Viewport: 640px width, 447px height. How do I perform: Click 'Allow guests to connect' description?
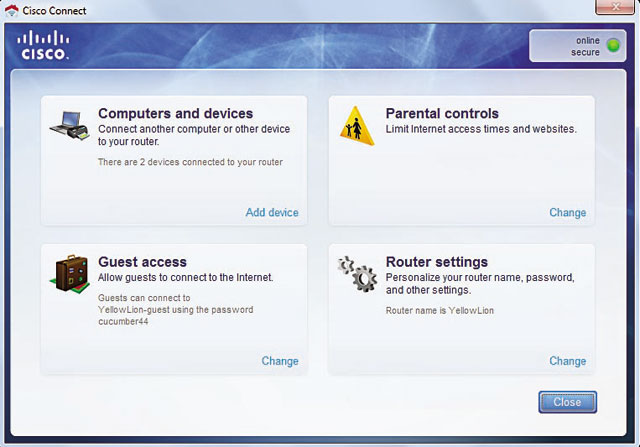pyautogui.click(x=185, y=278)
